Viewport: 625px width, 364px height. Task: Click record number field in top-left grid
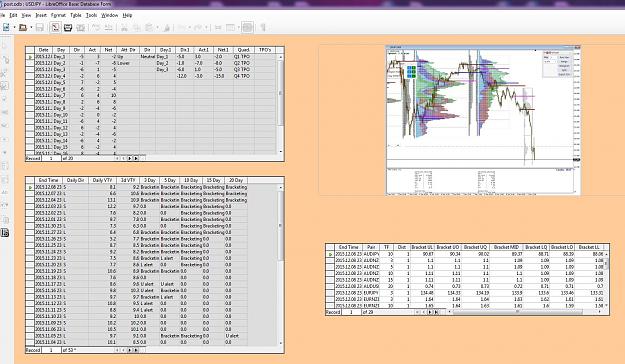51,158
